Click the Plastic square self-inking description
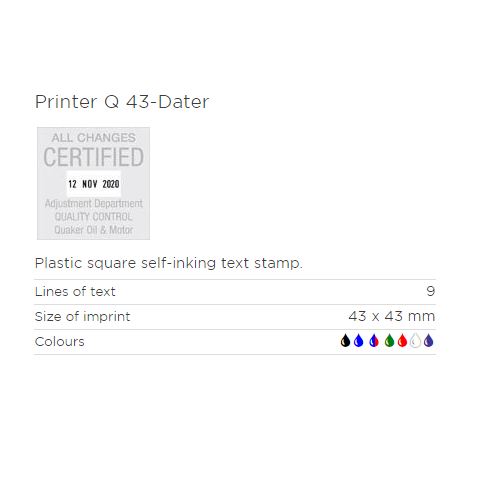500x498 pixels. [x=169, y=263]
